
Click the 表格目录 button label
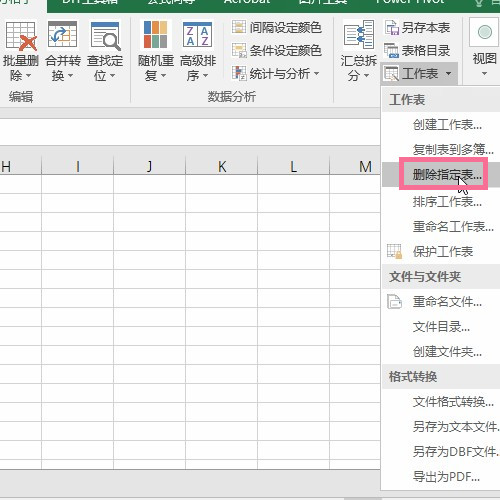coord(426,51)
